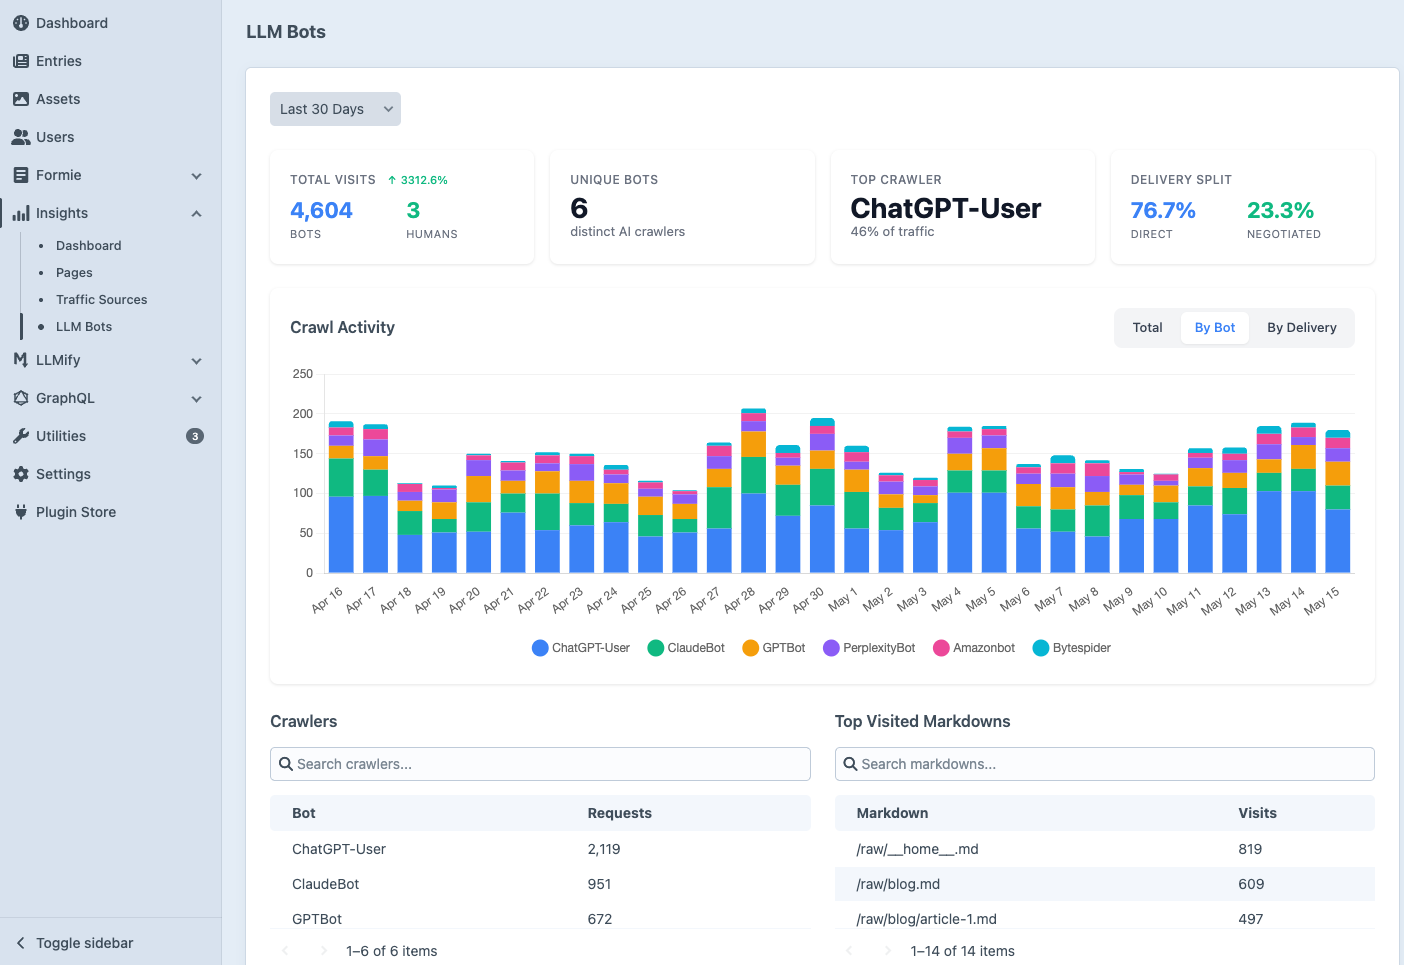
Task: Click the Assets image icon
Action: click(21, 99)
